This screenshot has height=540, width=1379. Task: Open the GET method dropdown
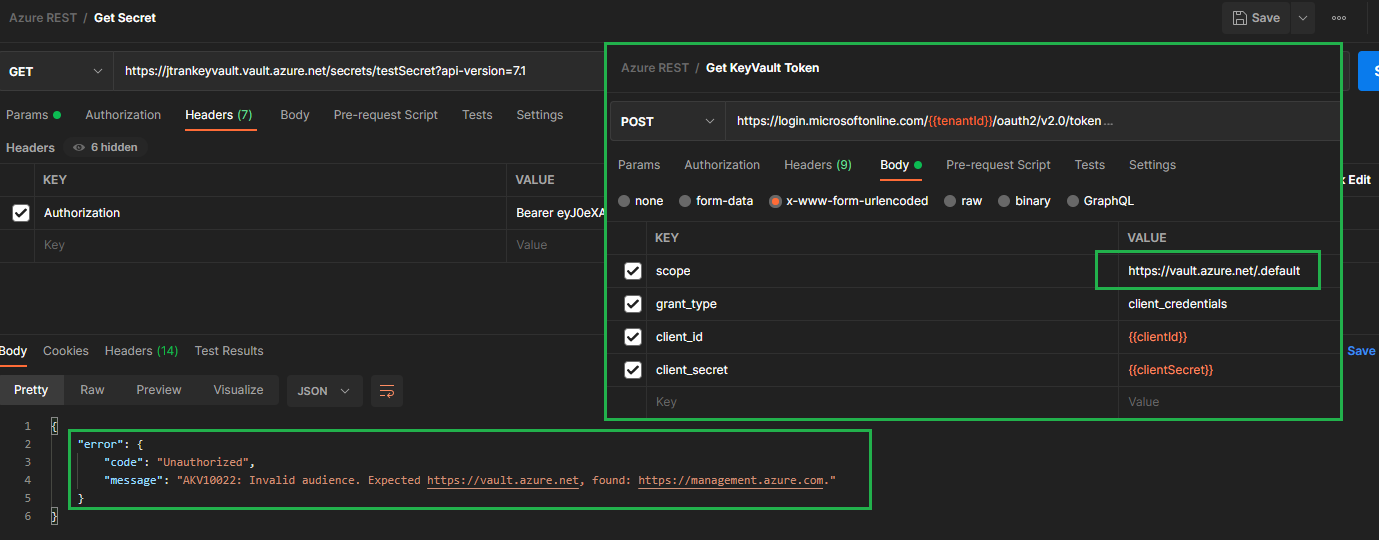(55, 72)
